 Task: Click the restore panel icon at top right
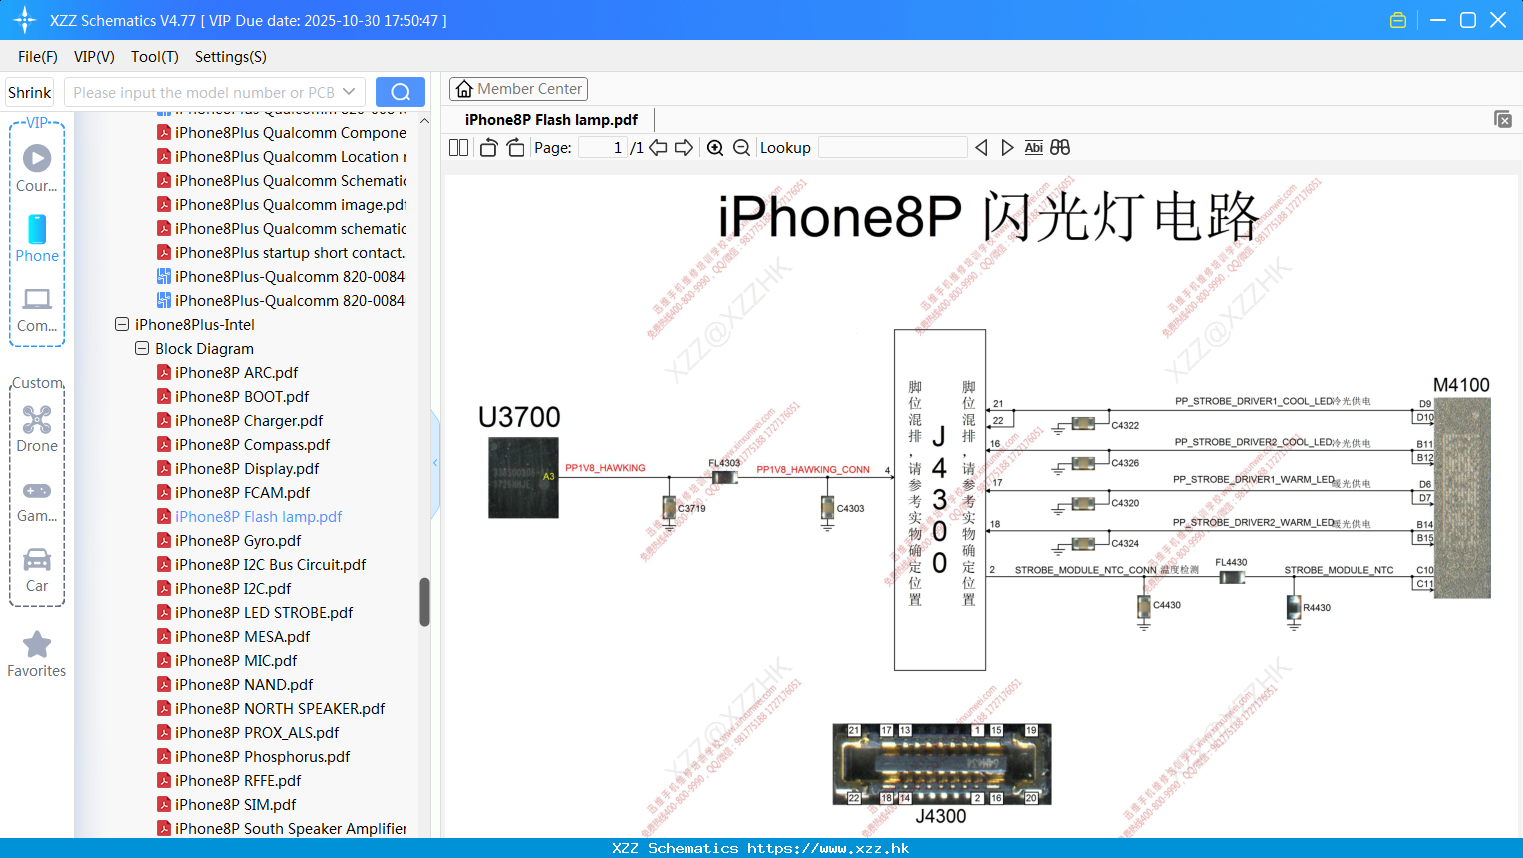click(1502, 119)
